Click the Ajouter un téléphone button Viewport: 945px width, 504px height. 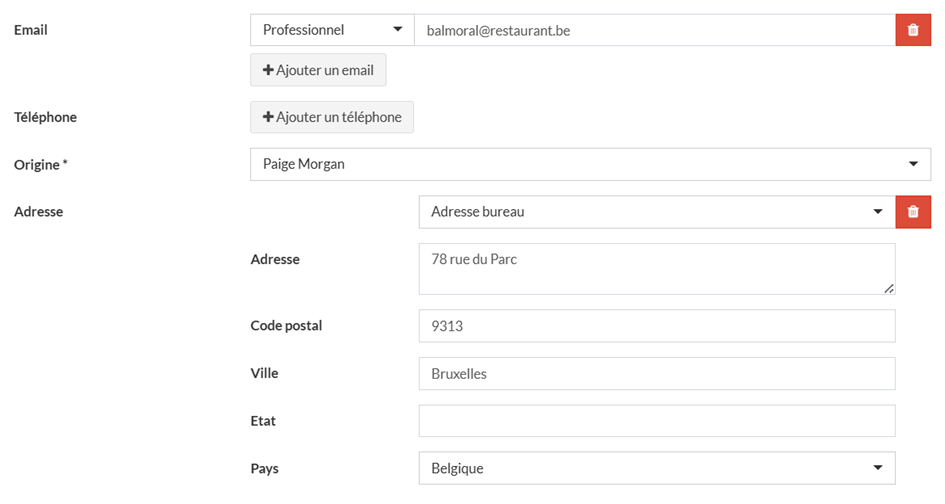click(x=332, y=117)
